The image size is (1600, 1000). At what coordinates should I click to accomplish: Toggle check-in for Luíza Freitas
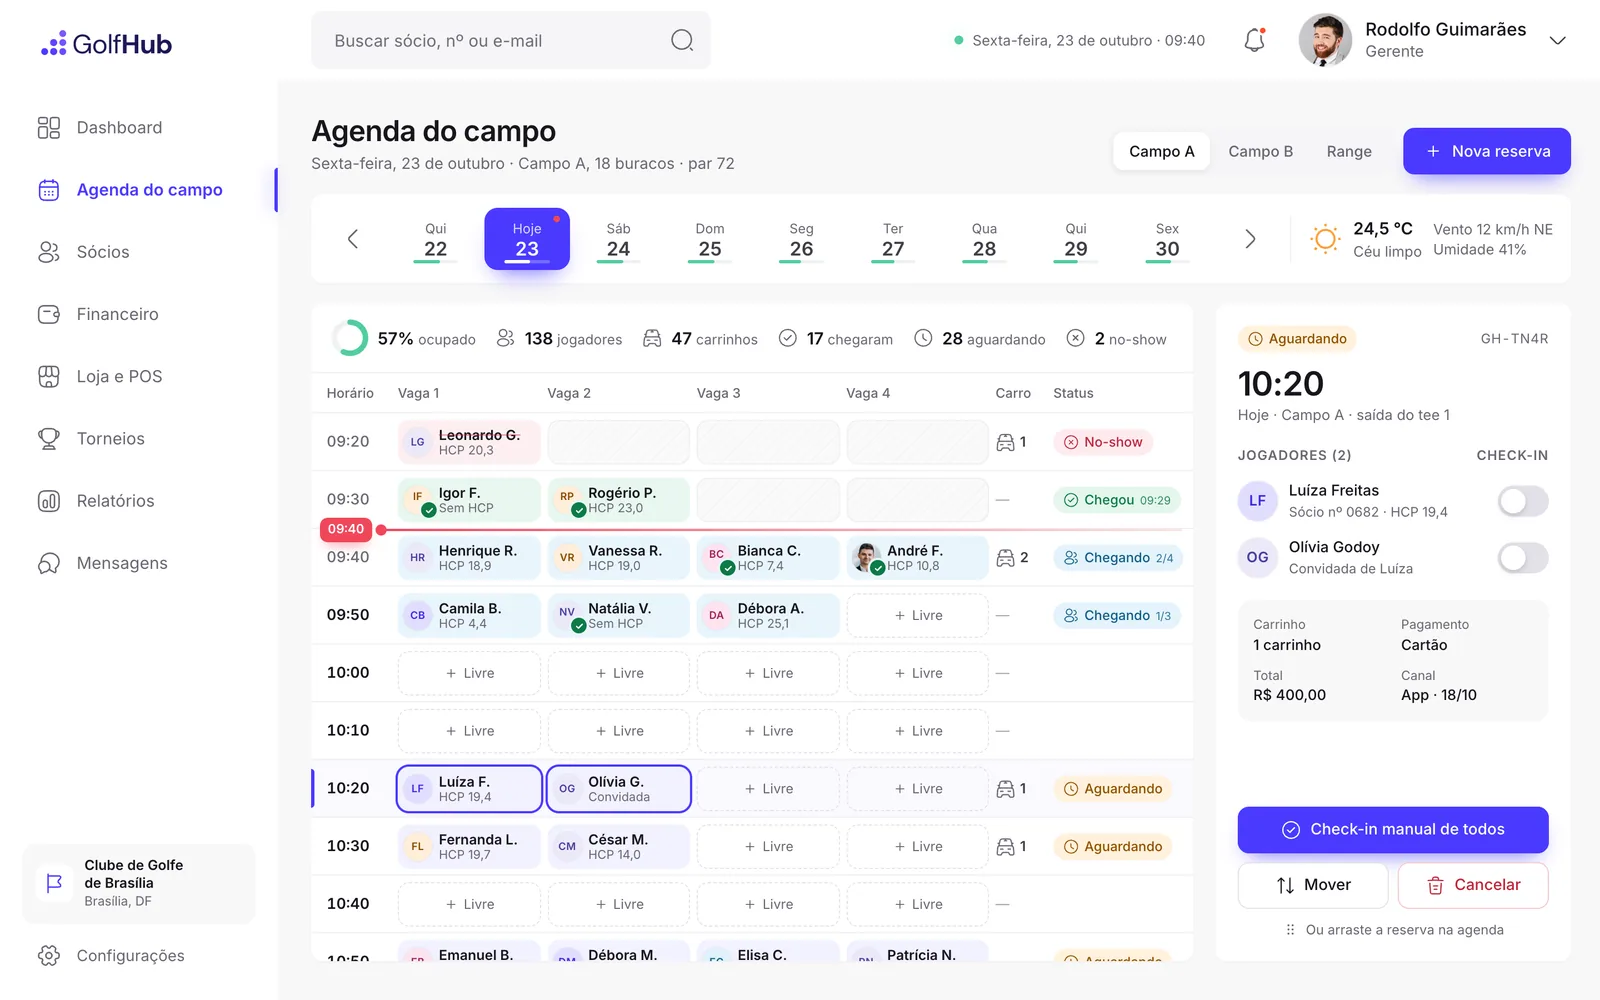[x=1523, y=501]
